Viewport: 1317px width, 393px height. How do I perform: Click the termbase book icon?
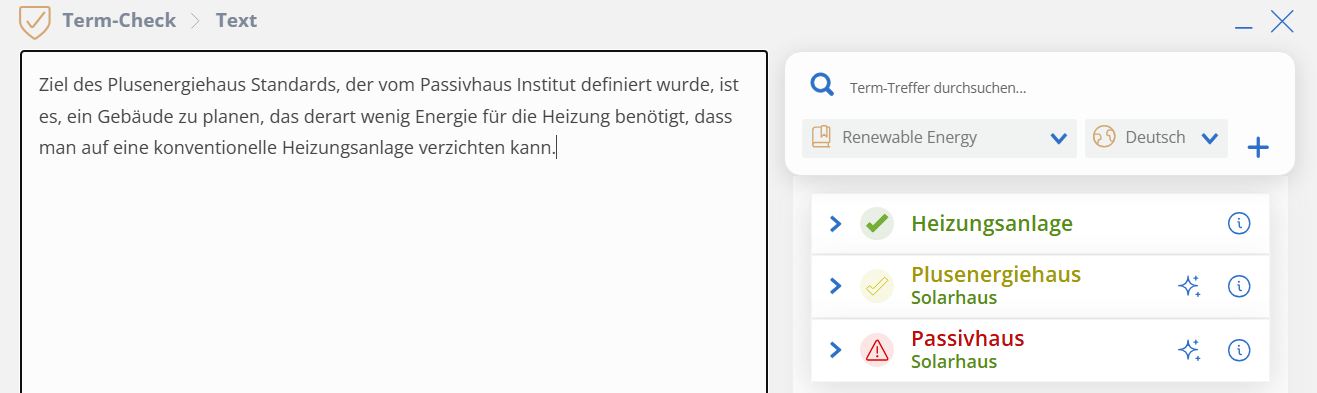(x=822, y=137)
